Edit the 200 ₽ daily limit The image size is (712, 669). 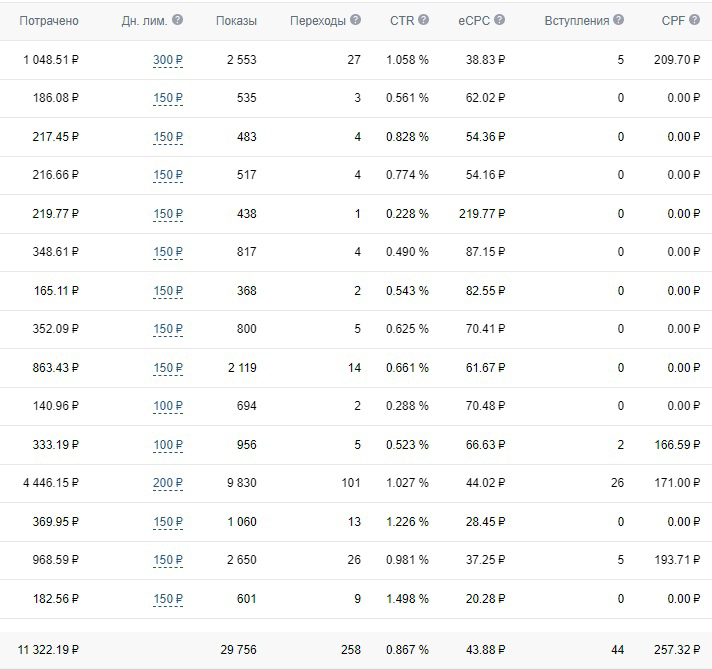pos(168,483)
